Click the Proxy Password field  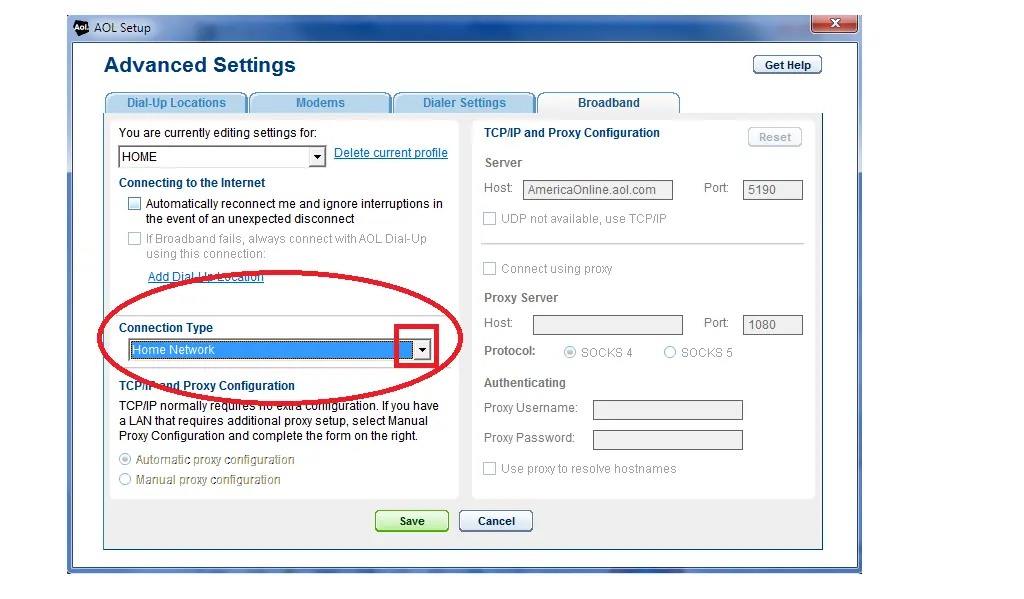[667, 440]
